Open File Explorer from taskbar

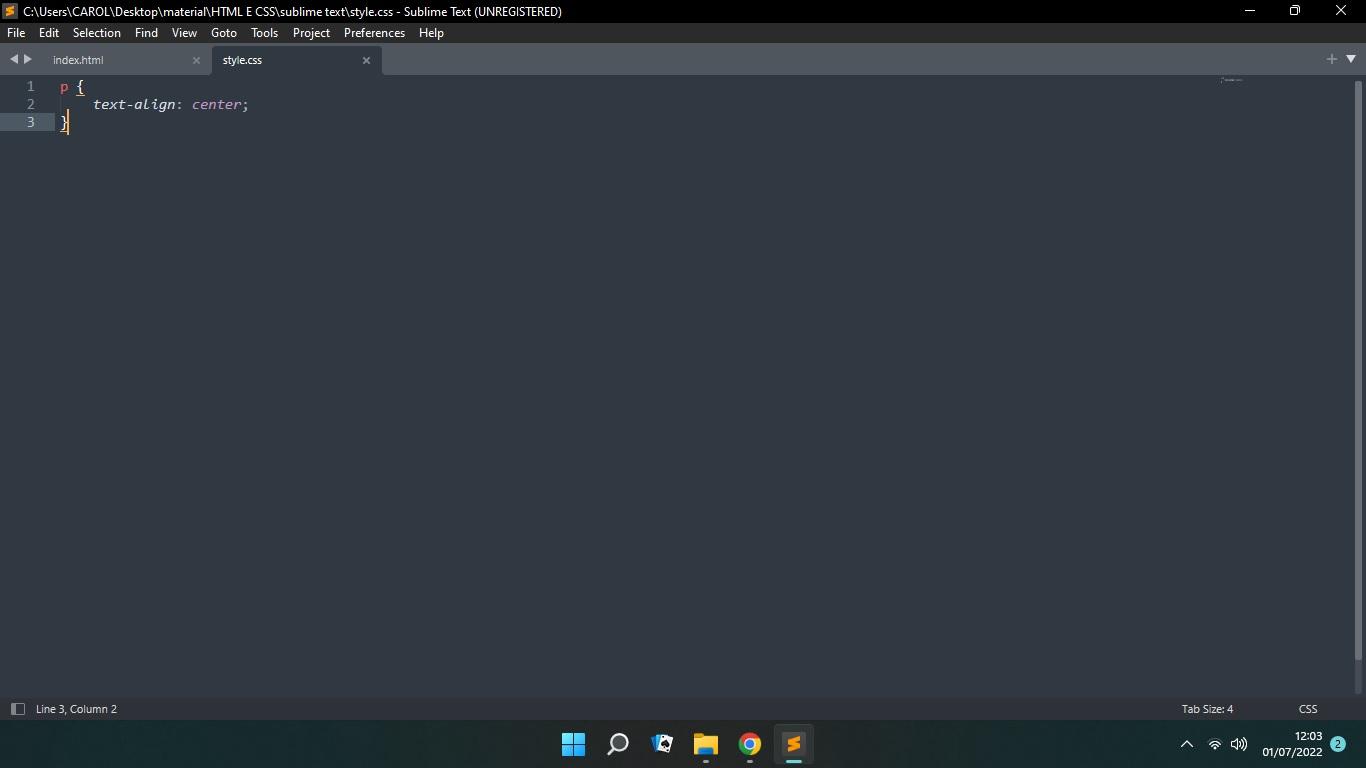(706, 744)
